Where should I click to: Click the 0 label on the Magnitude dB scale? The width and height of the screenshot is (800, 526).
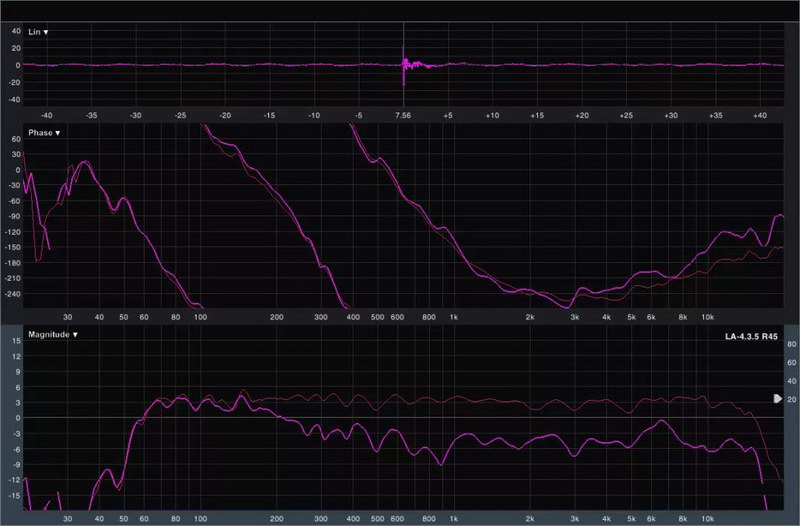click(18, 418)
